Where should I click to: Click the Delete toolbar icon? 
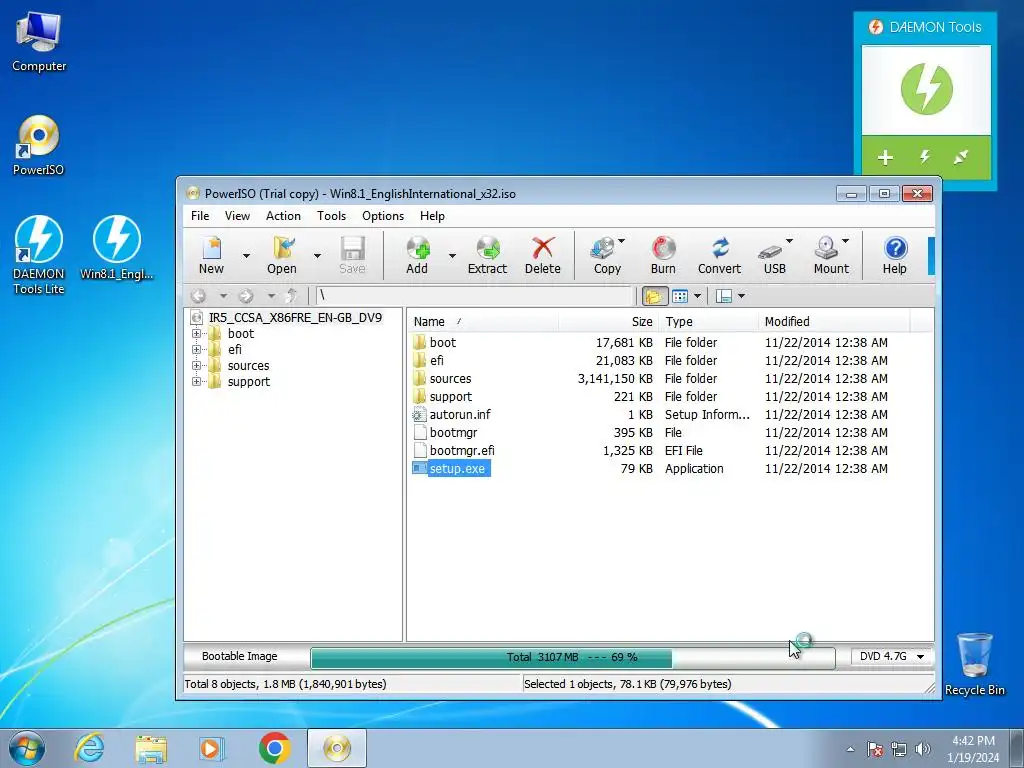click(x=543, y=255)
